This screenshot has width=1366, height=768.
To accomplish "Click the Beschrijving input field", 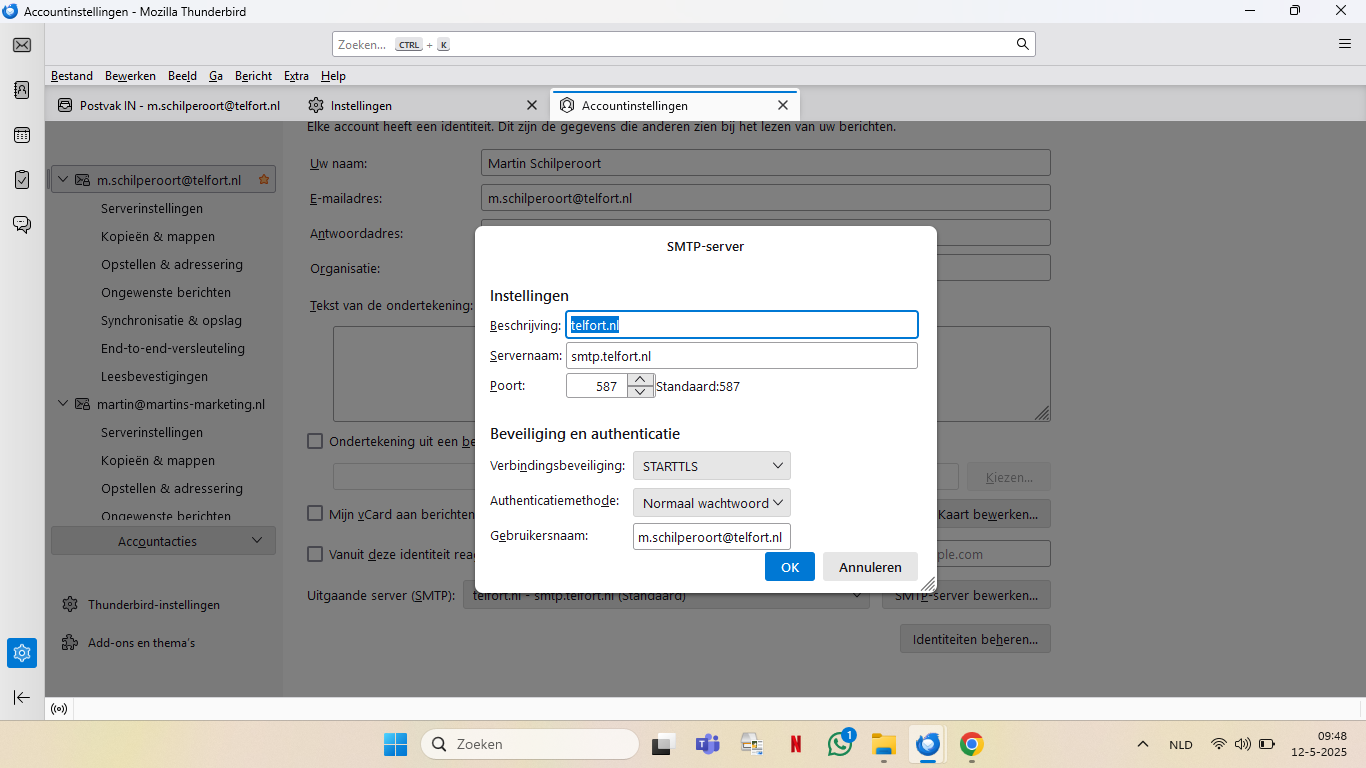I will 741,325.
